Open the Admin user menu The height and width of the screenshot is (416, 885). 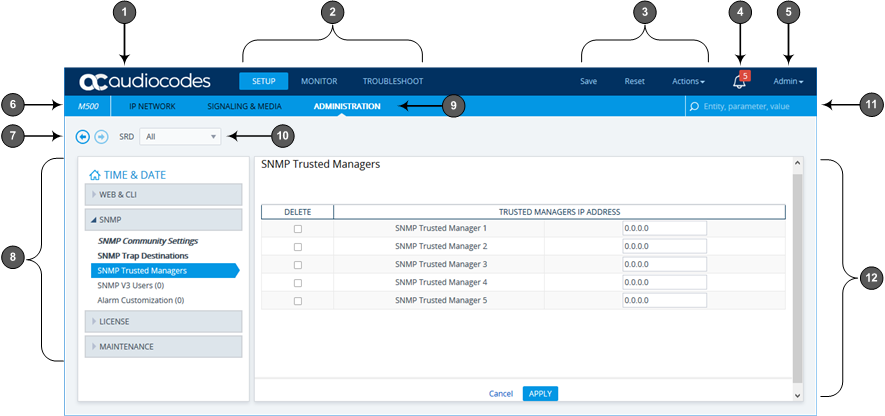tap(788, 81)
